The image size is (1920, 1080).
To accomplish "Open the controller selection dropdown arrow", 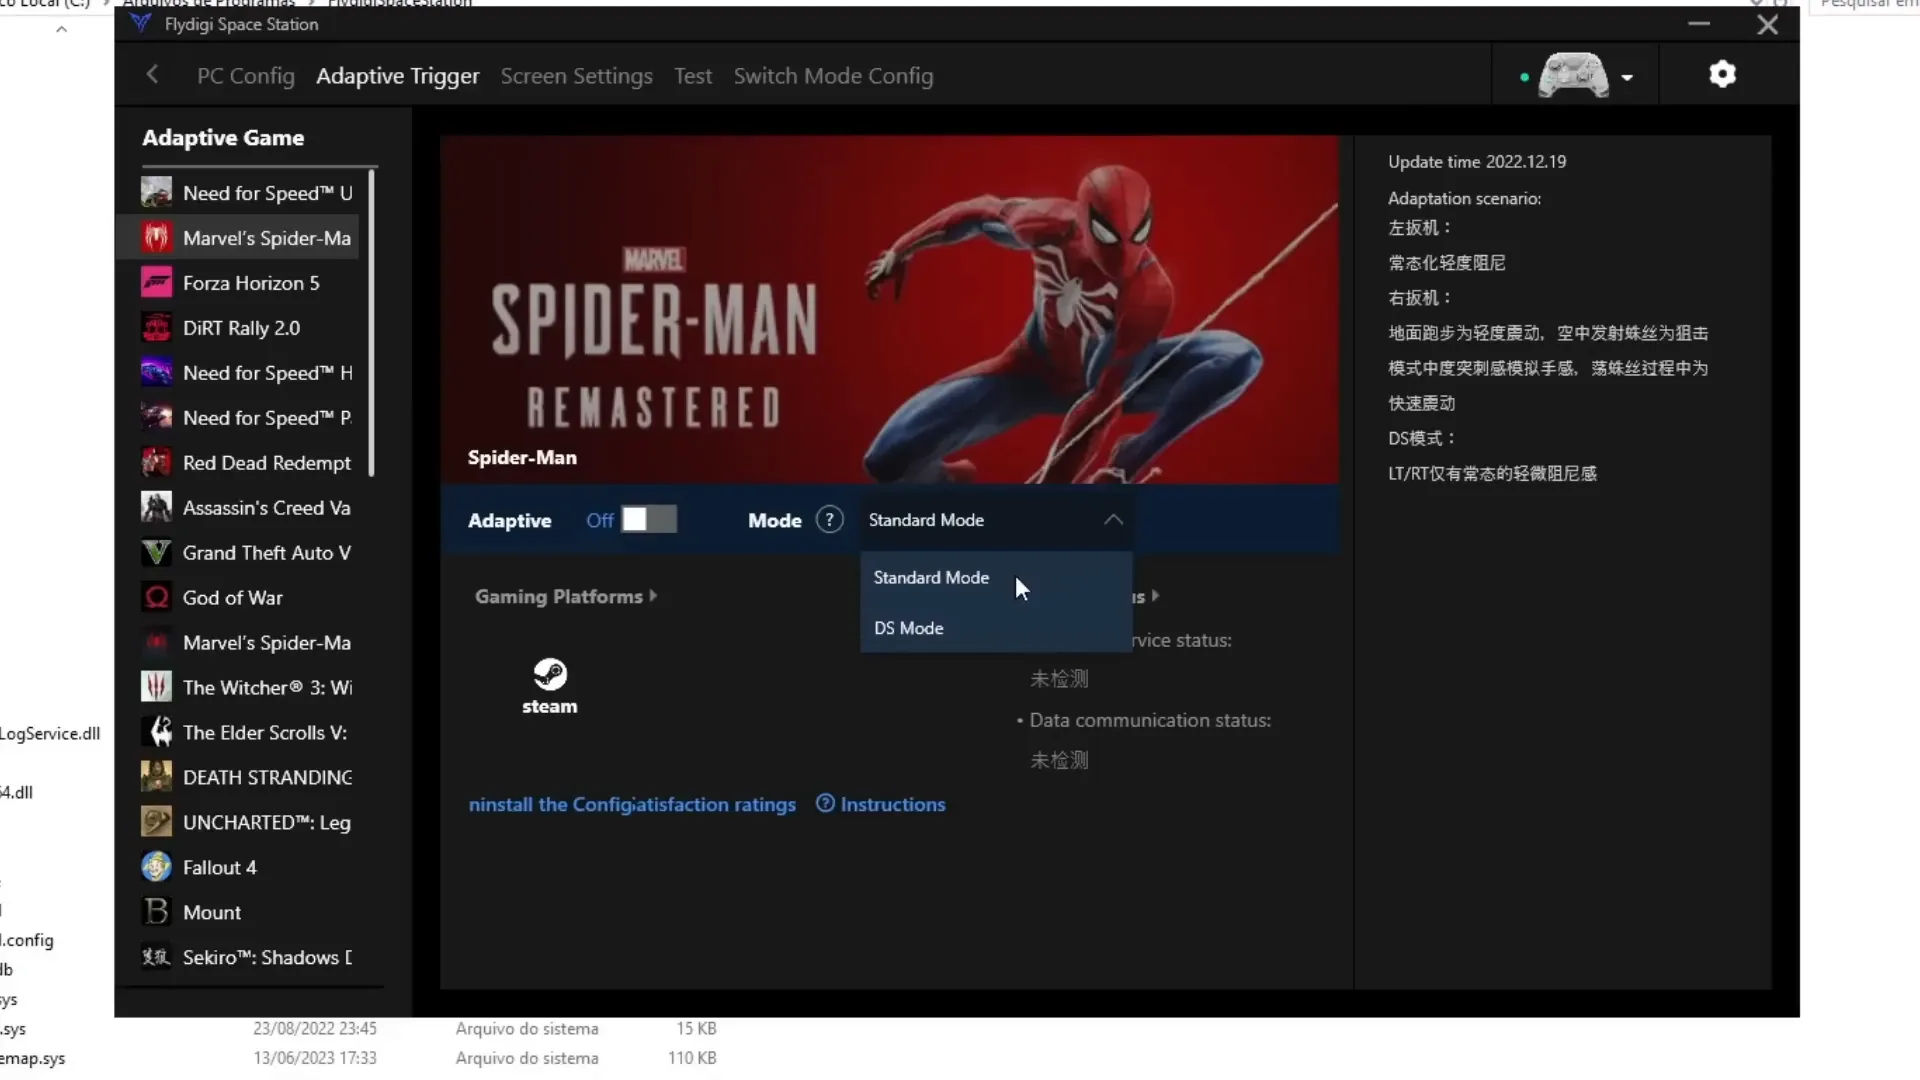I will click(1627, 77).
